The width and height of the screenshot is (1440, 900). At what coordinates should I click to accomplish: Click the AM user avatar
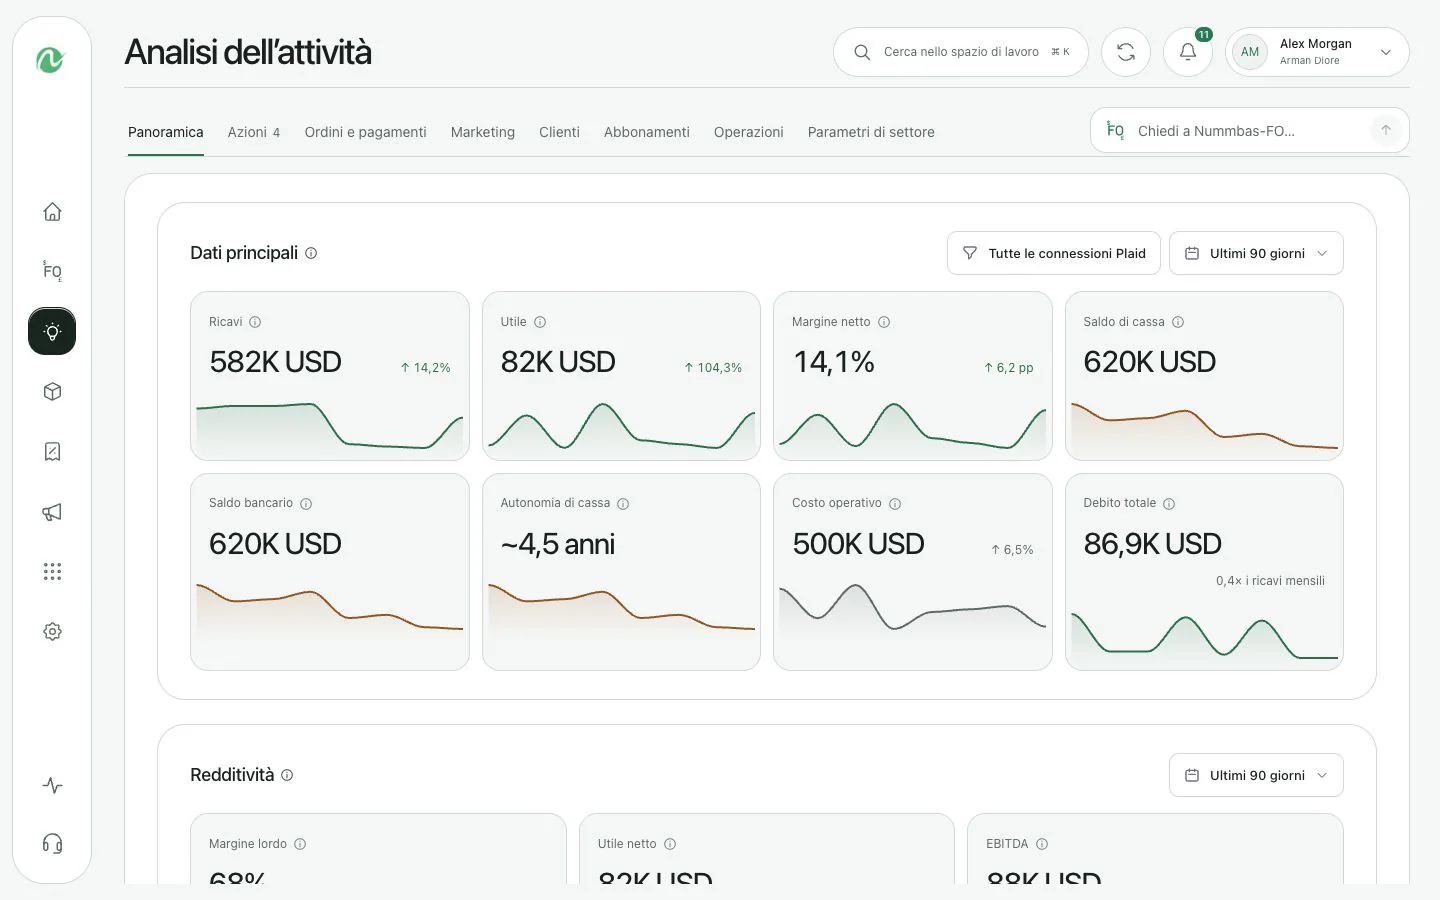click(1250, 52)
